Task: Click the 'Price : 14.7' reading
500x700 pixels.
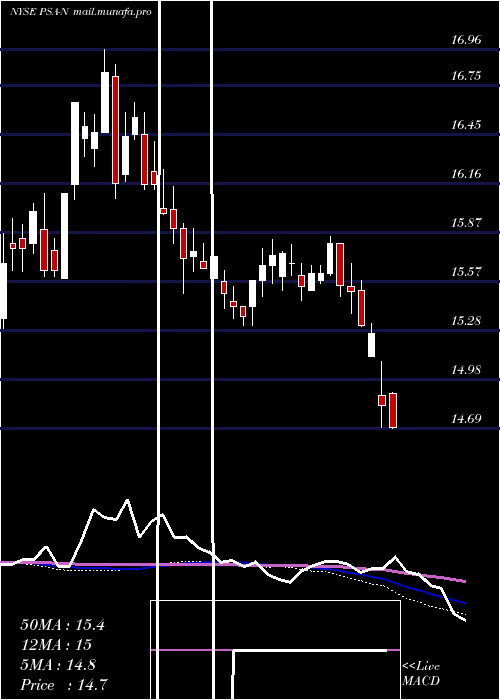Action: tap(63, 685)
